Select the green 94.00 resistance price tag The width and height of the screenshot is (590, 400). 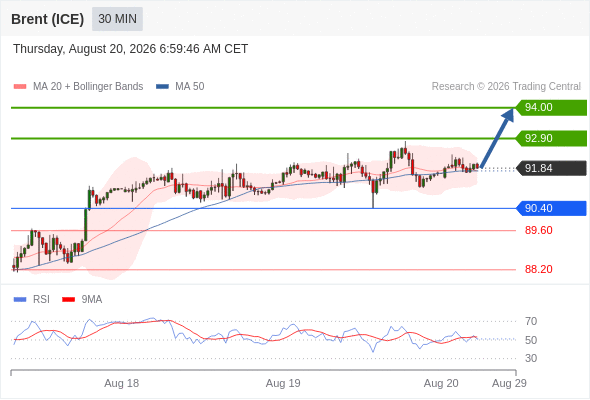pos(551,108)
